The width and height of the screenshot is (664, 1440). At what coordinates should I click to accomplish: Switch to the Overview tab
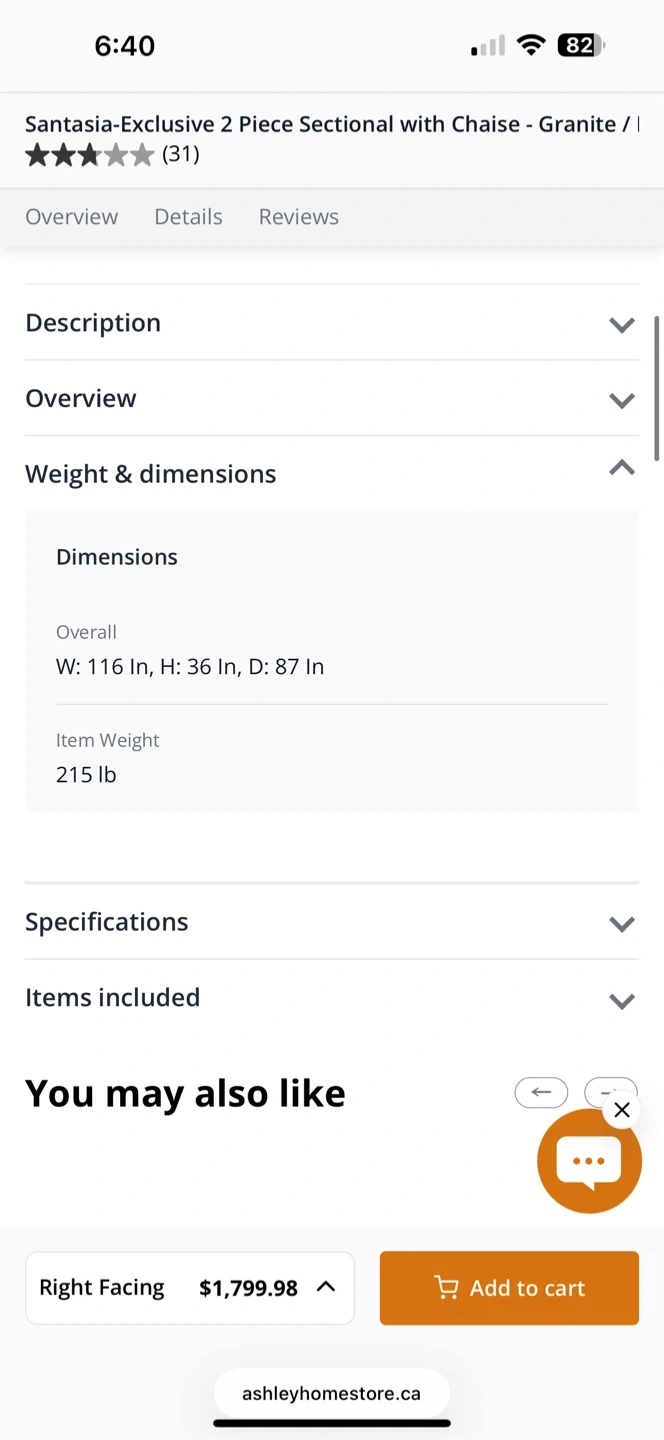coord(71,217)
